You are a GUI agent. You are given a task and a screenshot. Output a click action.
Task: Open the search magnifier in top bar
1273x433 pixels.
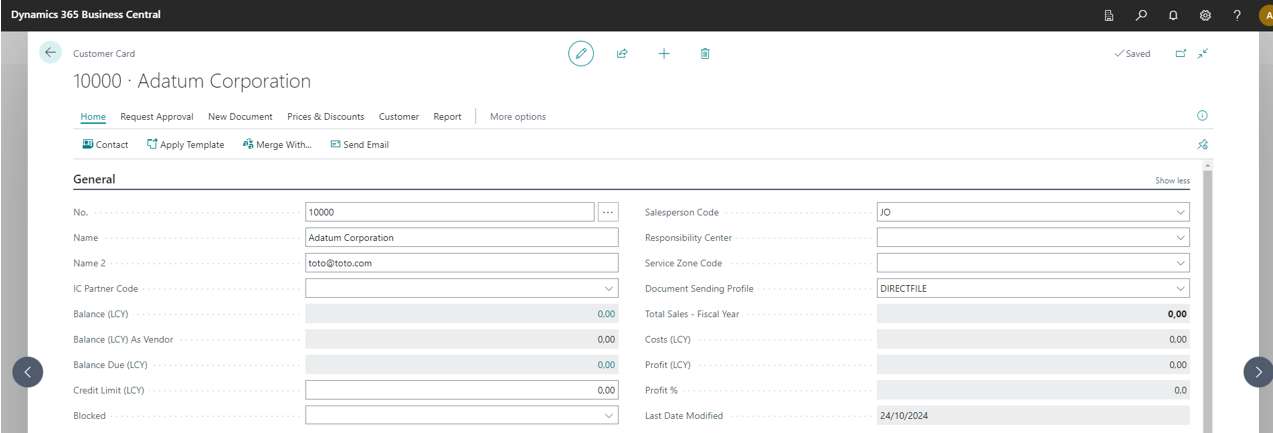(1141, 15)
